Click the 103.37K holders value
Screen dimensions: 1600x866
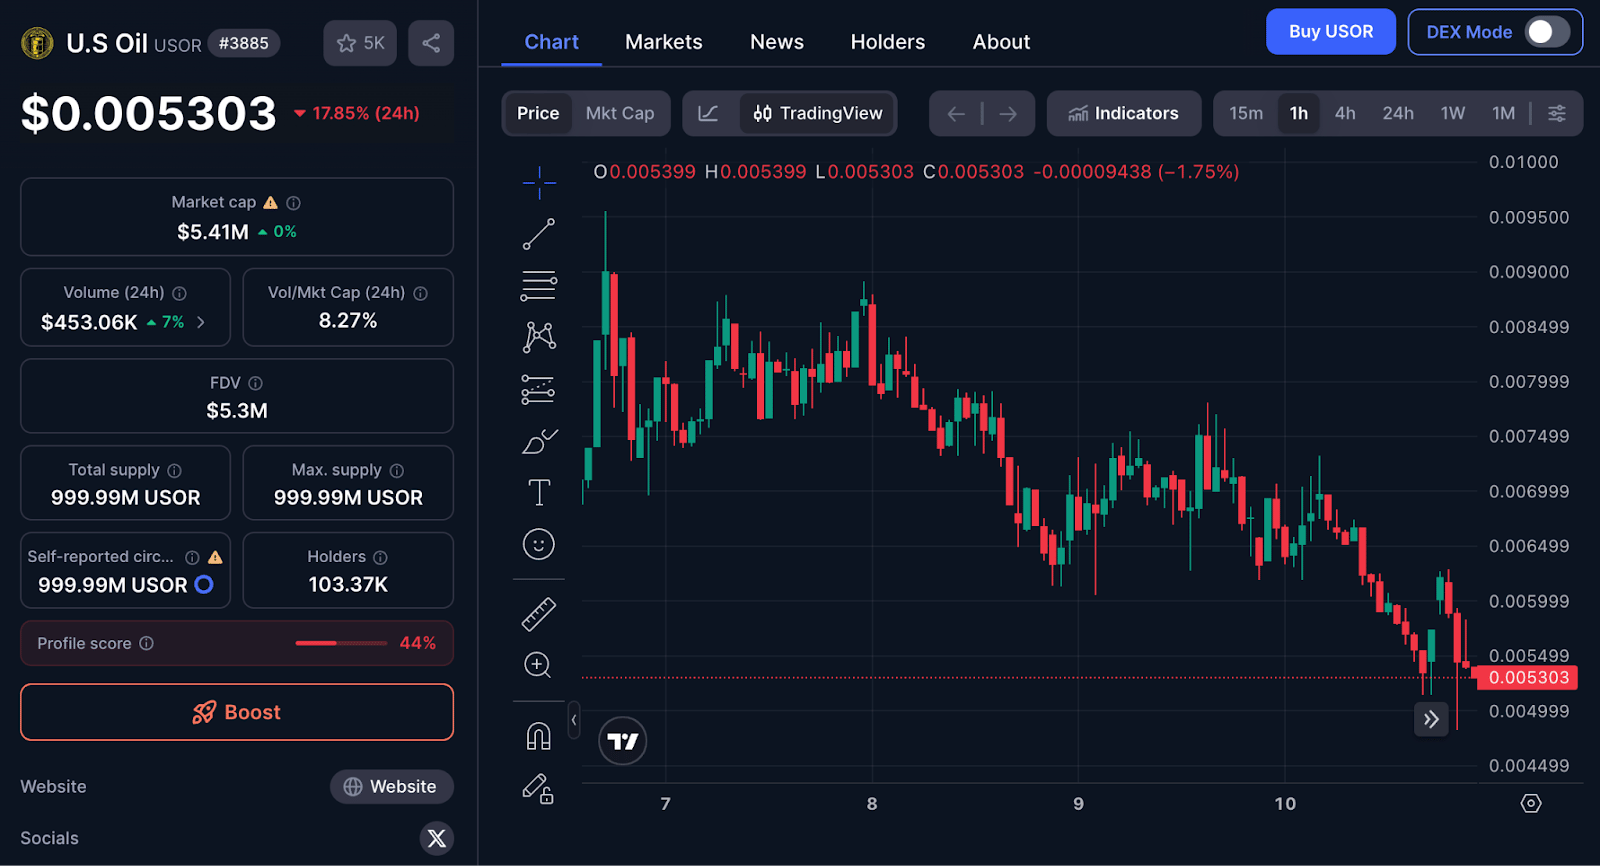(x=348, y=585)
